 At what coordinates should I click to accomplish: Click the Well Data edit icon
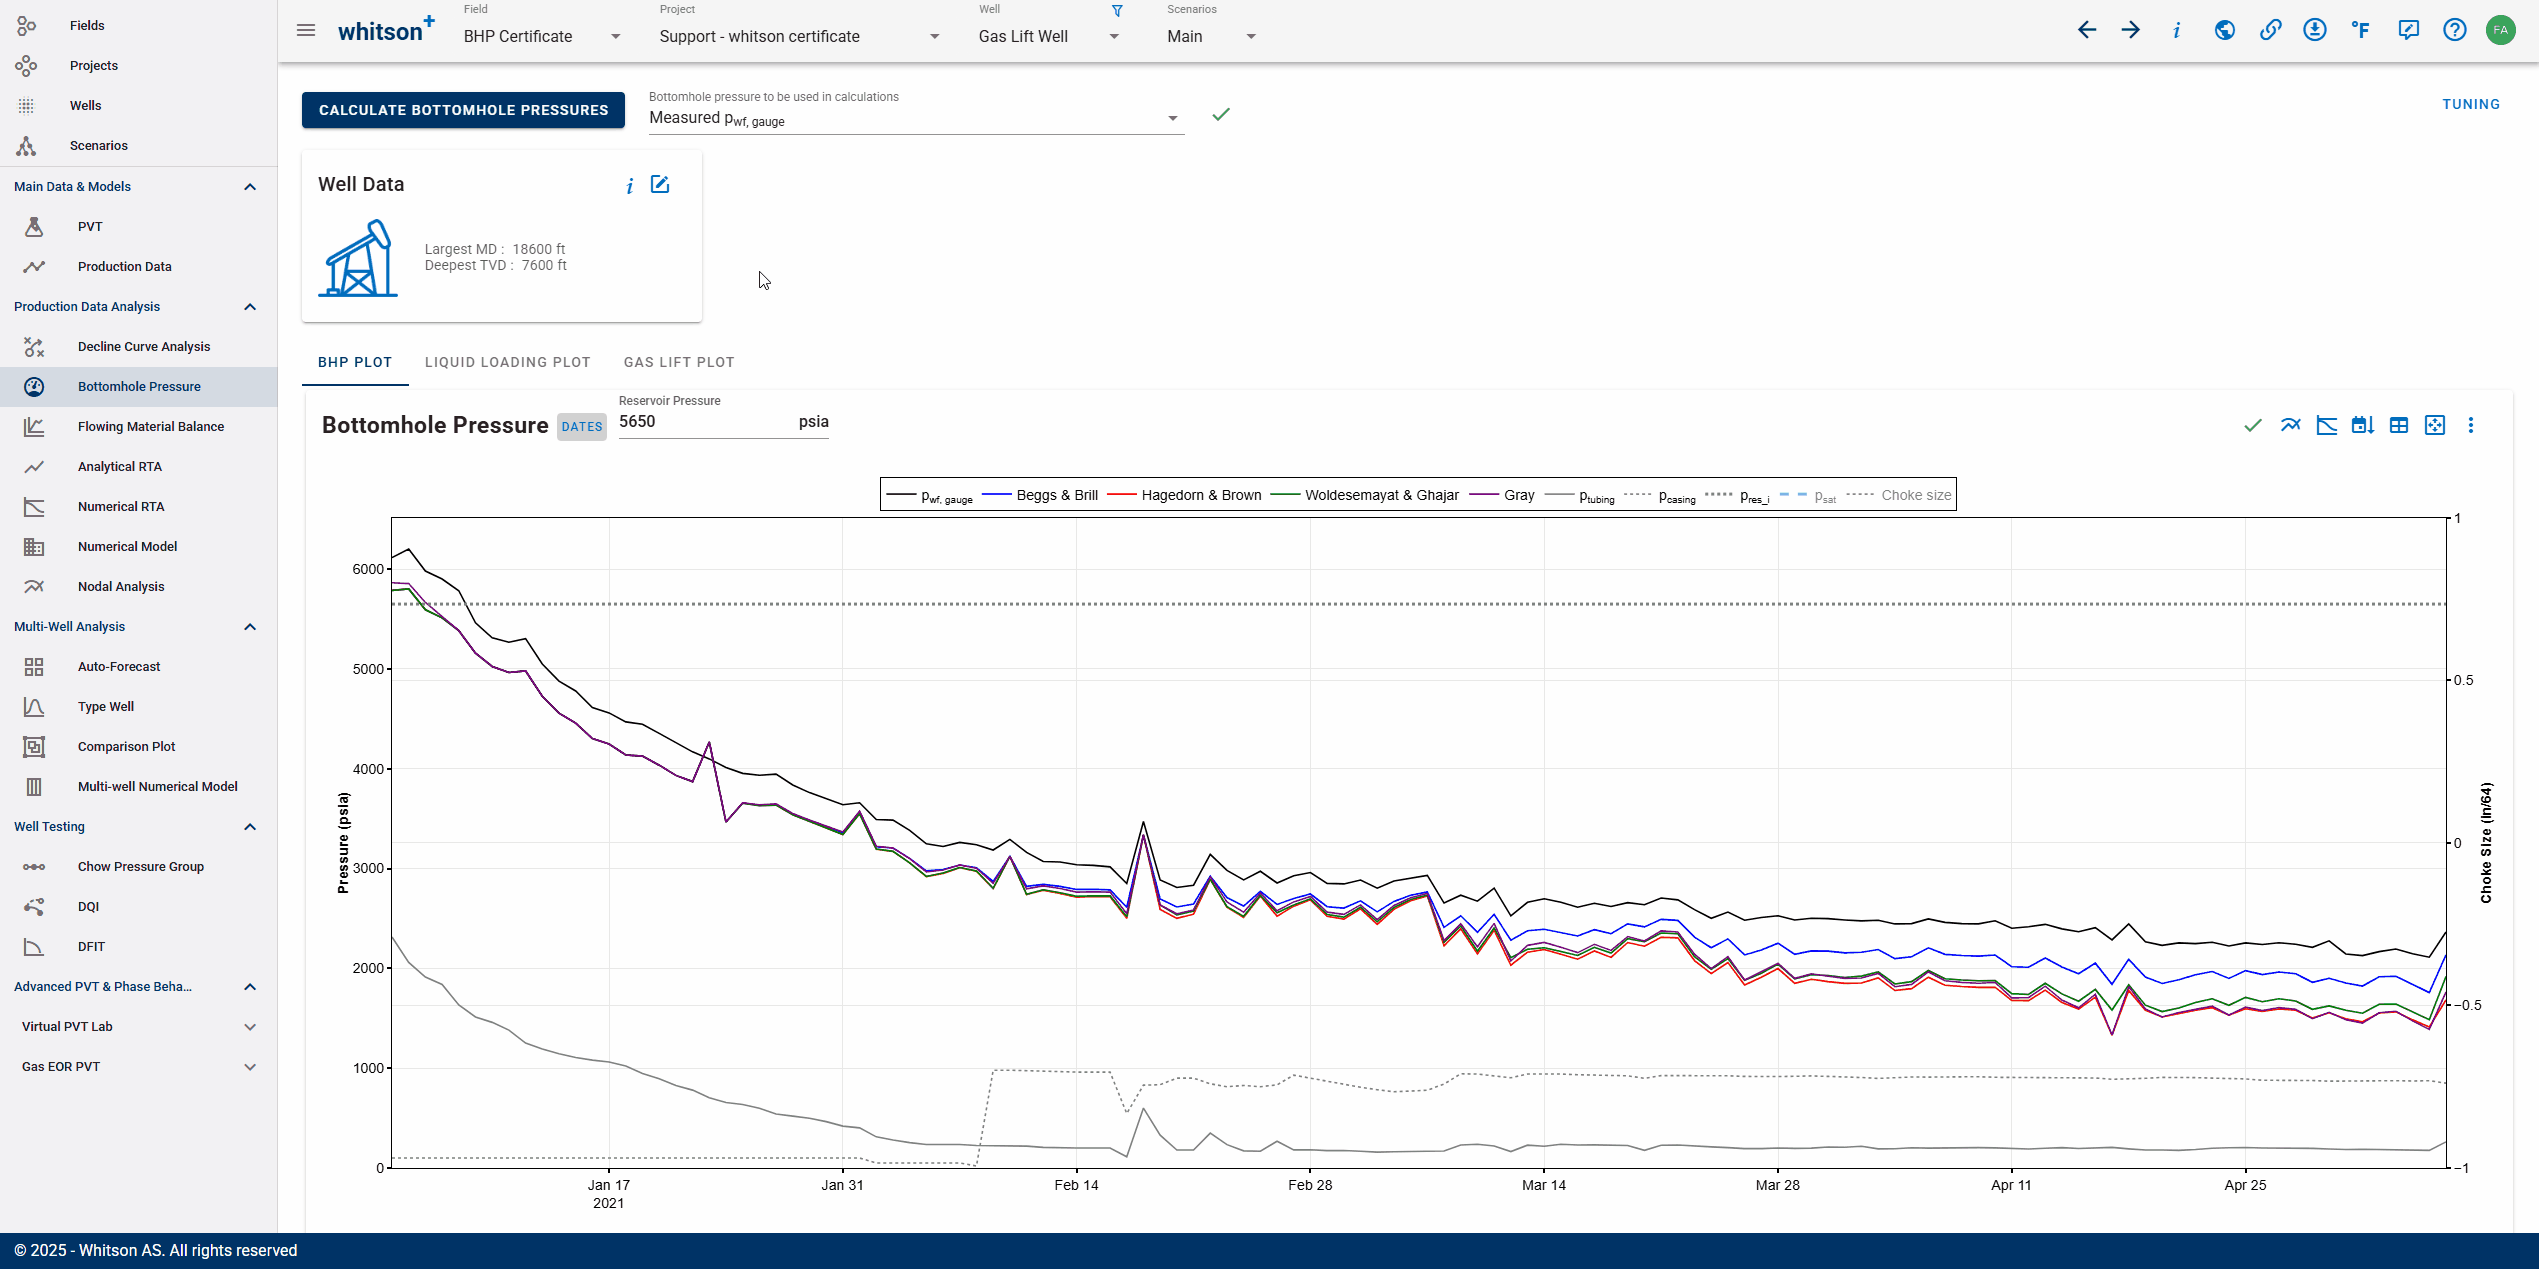pos(660,184)
